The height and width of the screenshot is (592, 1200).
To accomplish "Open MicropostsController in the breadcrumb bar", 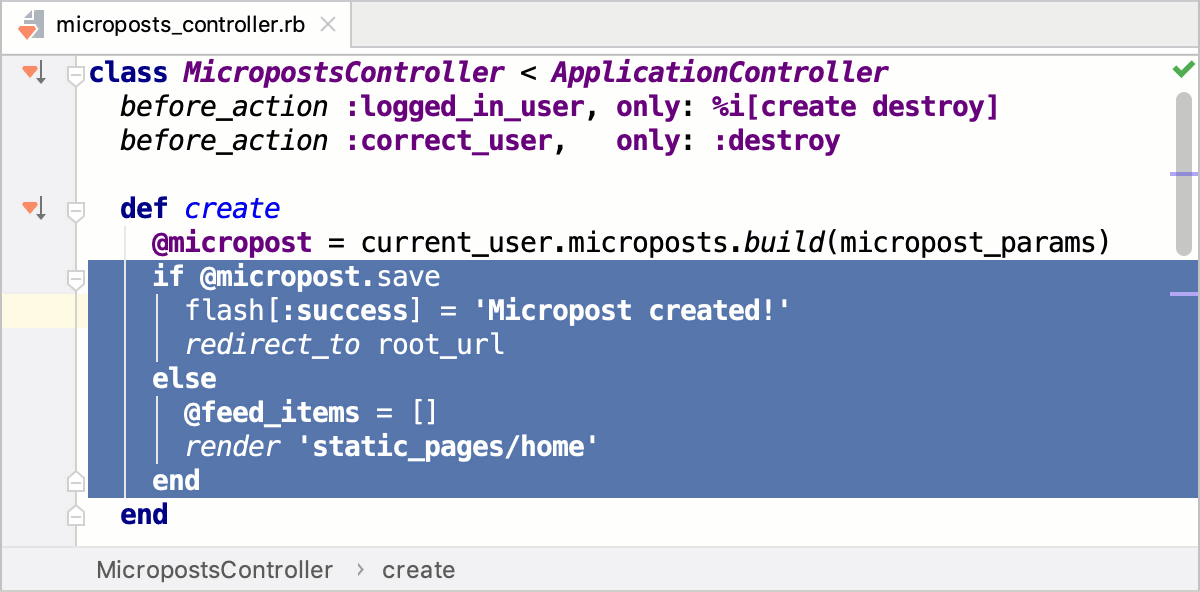I will [214, 570].
